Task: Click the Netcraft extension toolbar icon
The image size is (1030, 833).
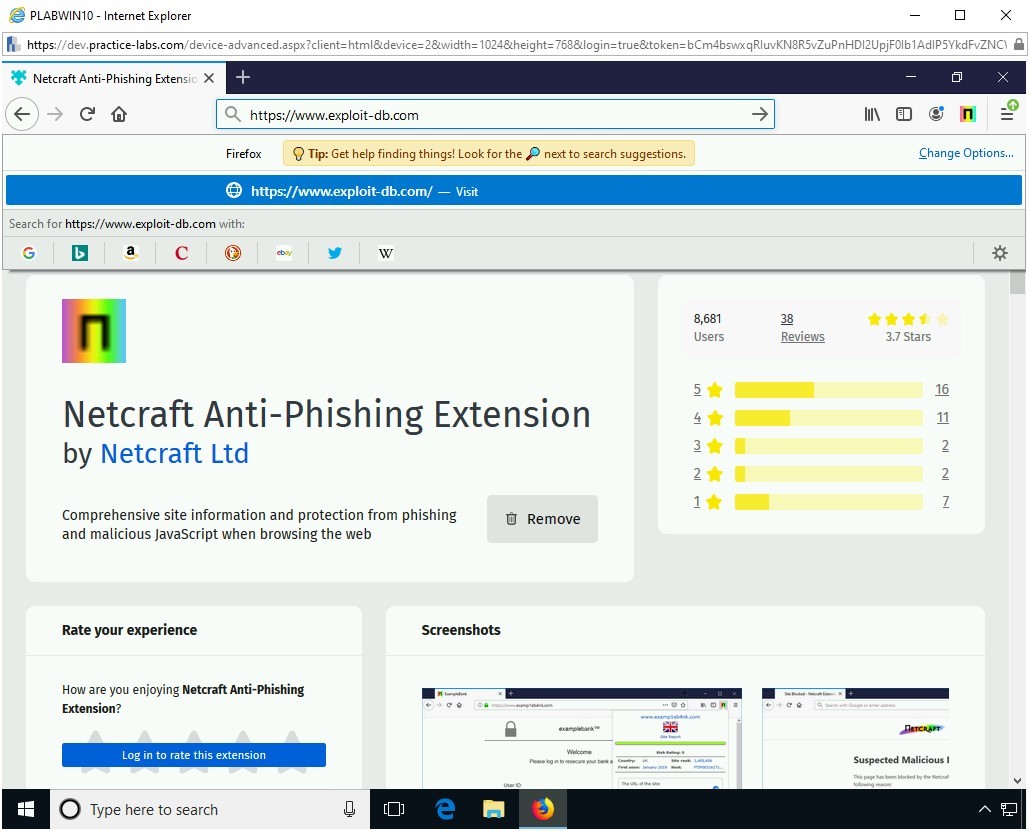Action: [967, 114]
